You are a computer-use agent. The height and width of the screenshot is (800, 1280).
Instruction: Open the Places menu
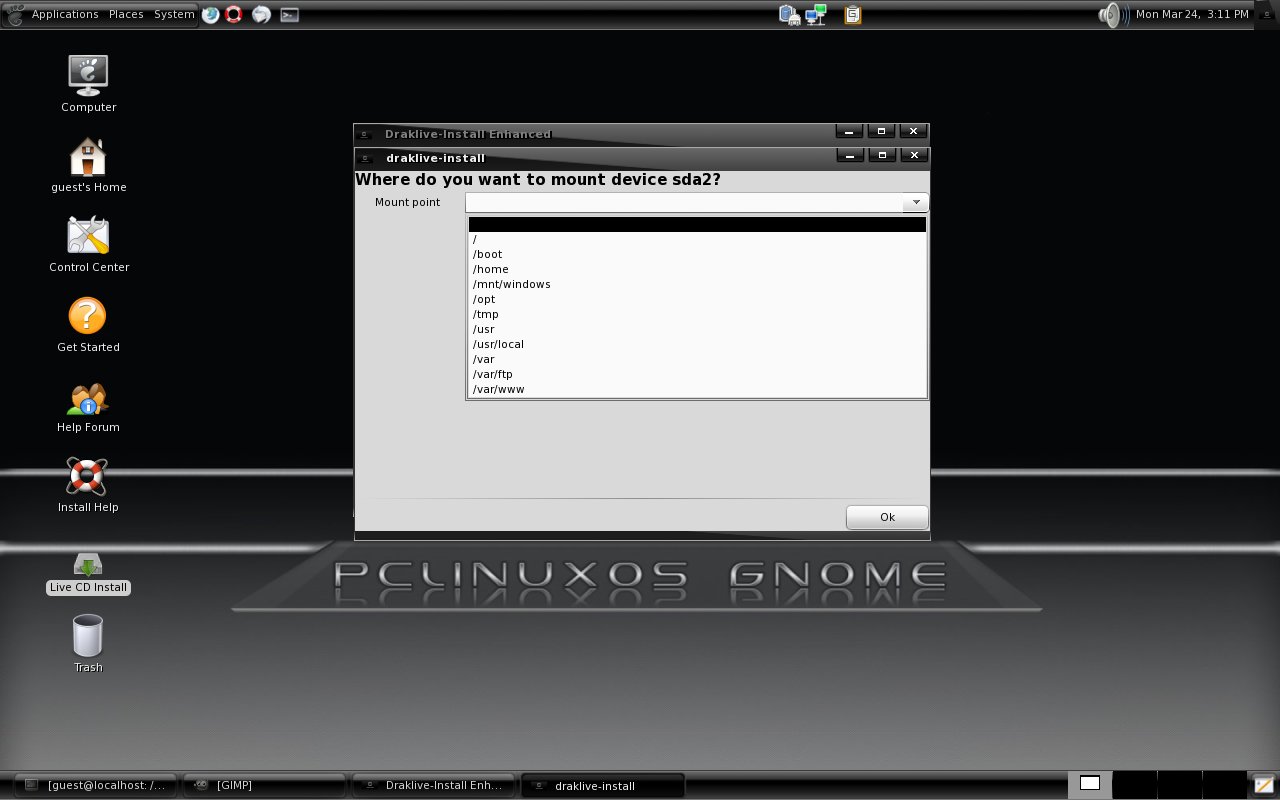coord(126,14)
